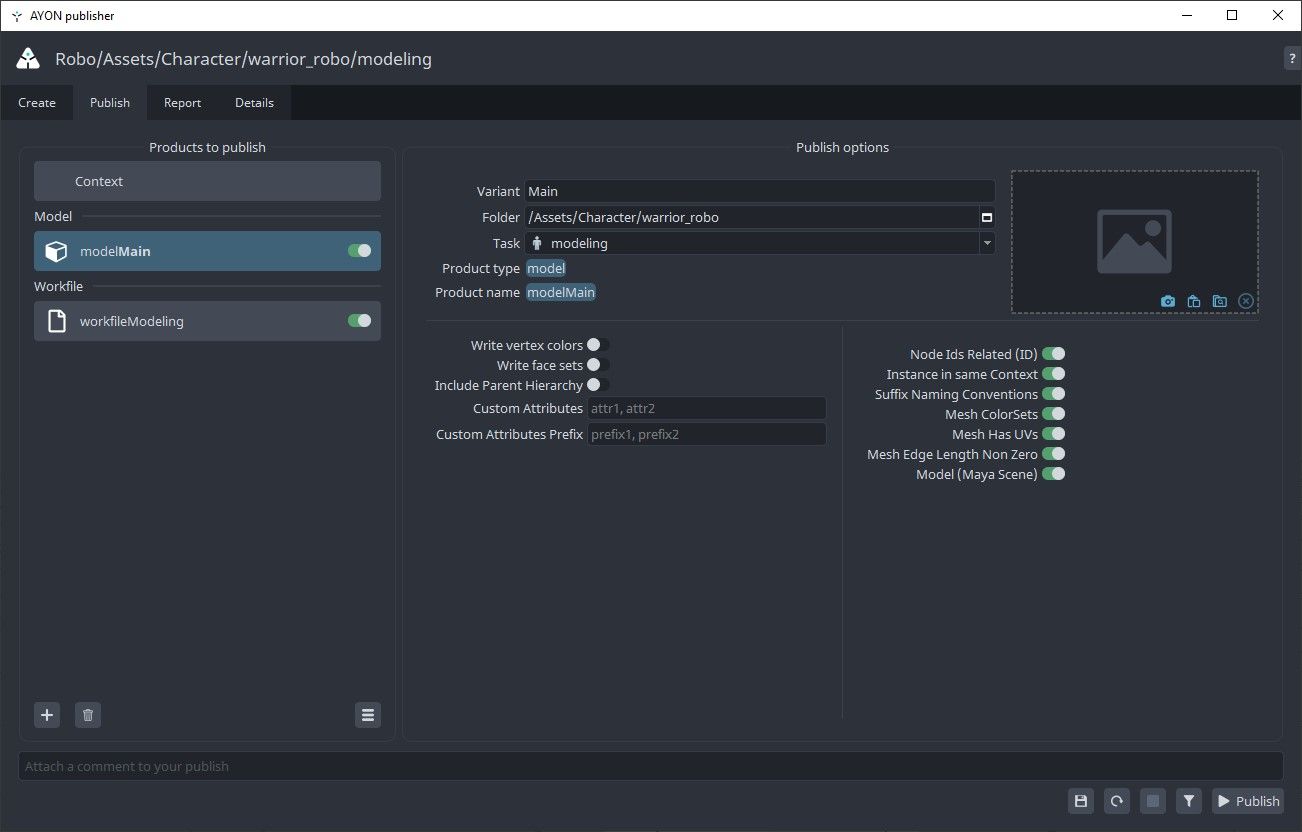Enable the Write vertex colors toggle
This screenshot has width=1302, height=832.
point(598,345)
